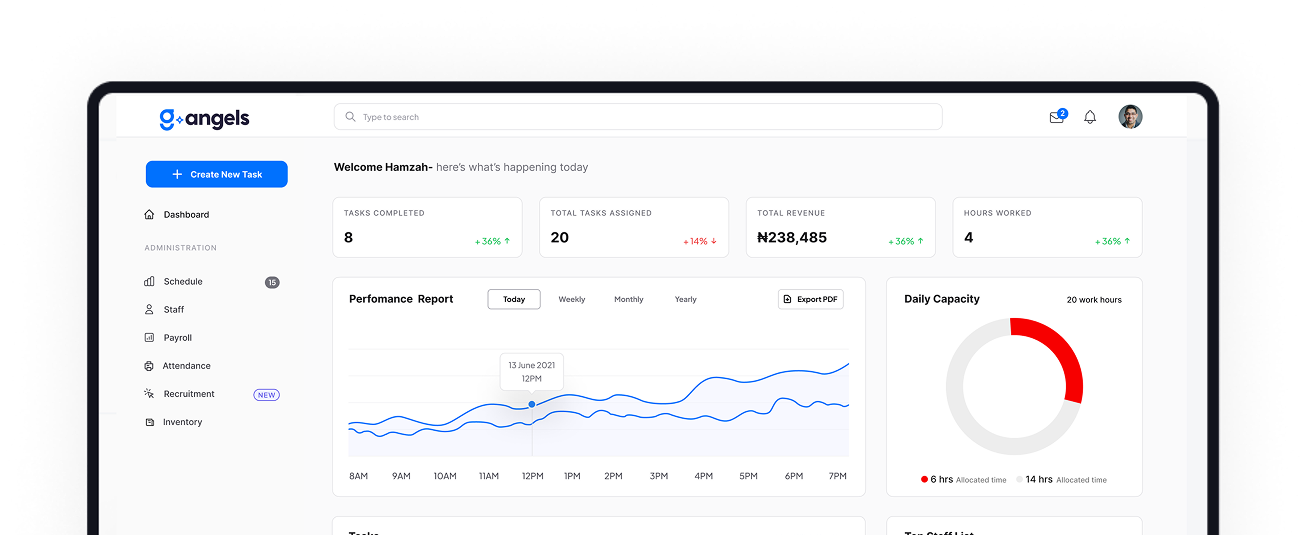Viewport: 1308px width, 535px height.
Task: Click the Schedule badge showing 15
Action: [x=272, y=282]
